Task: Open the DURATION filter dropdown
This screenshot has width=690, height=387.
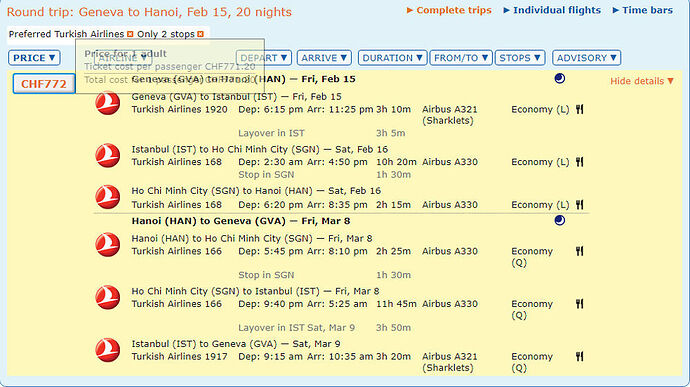Action: 392,58
